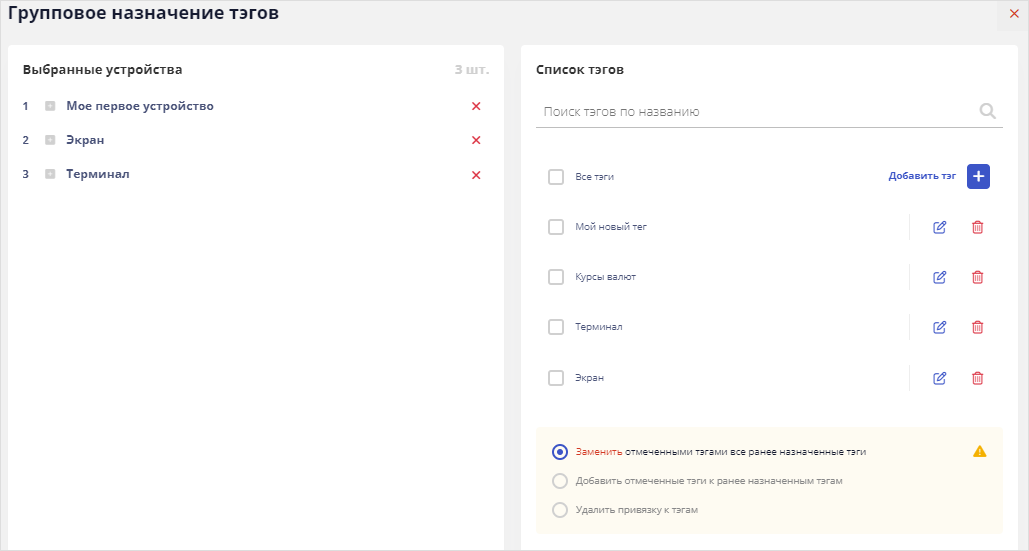Tick the "Курсы валют" tag checkbox

pyautogui.click(x=556, y=277)
